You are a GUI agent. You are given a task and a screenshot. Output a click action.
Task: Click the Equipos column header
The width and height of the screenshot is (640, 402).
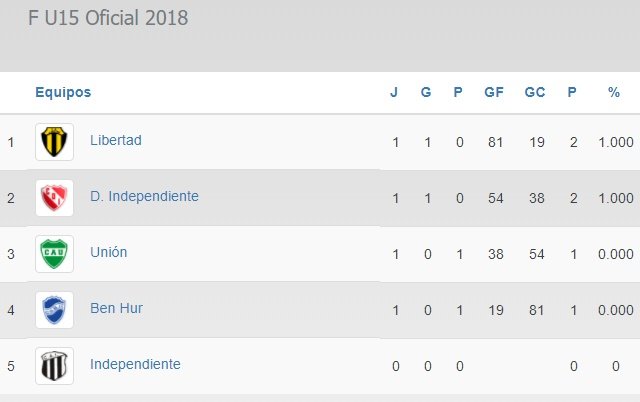(x=63, y=92)
